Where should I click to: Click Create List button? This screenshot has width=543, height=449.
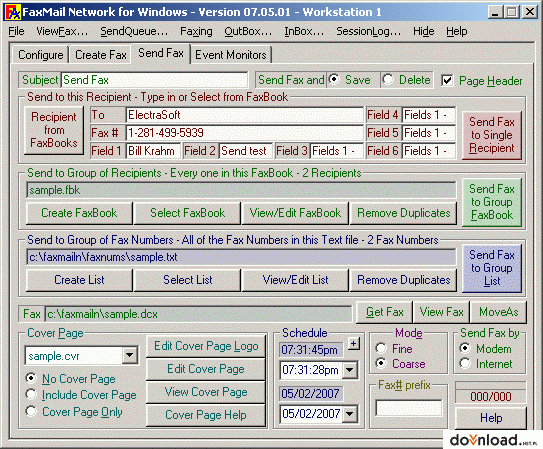[79, 280]
